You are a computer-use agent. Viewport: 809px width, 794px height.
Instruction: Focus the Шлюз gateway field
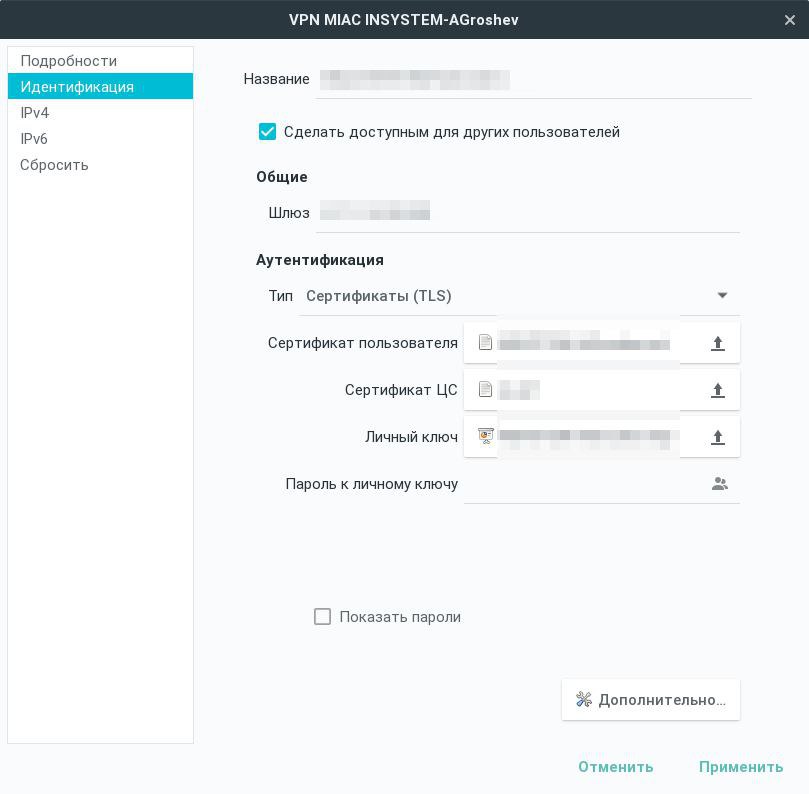click(x=528, y=214)
